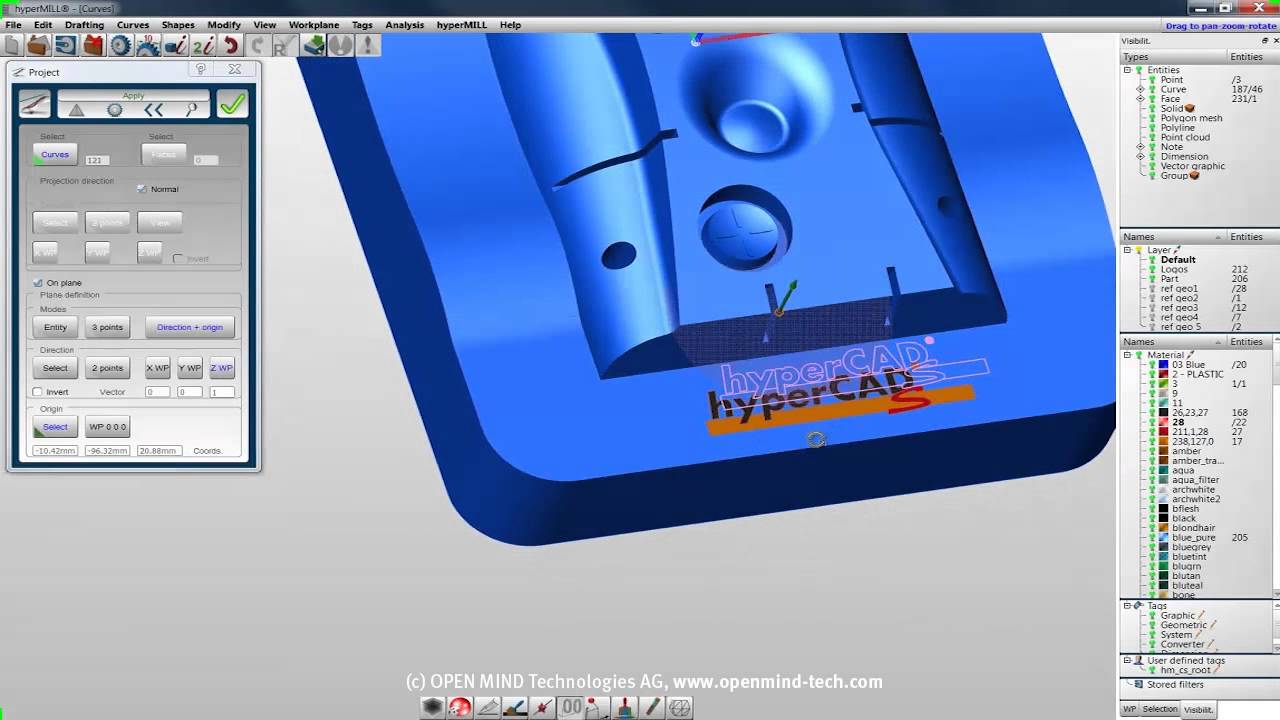Toggle visibility of the Part layer

[1152, 279]
